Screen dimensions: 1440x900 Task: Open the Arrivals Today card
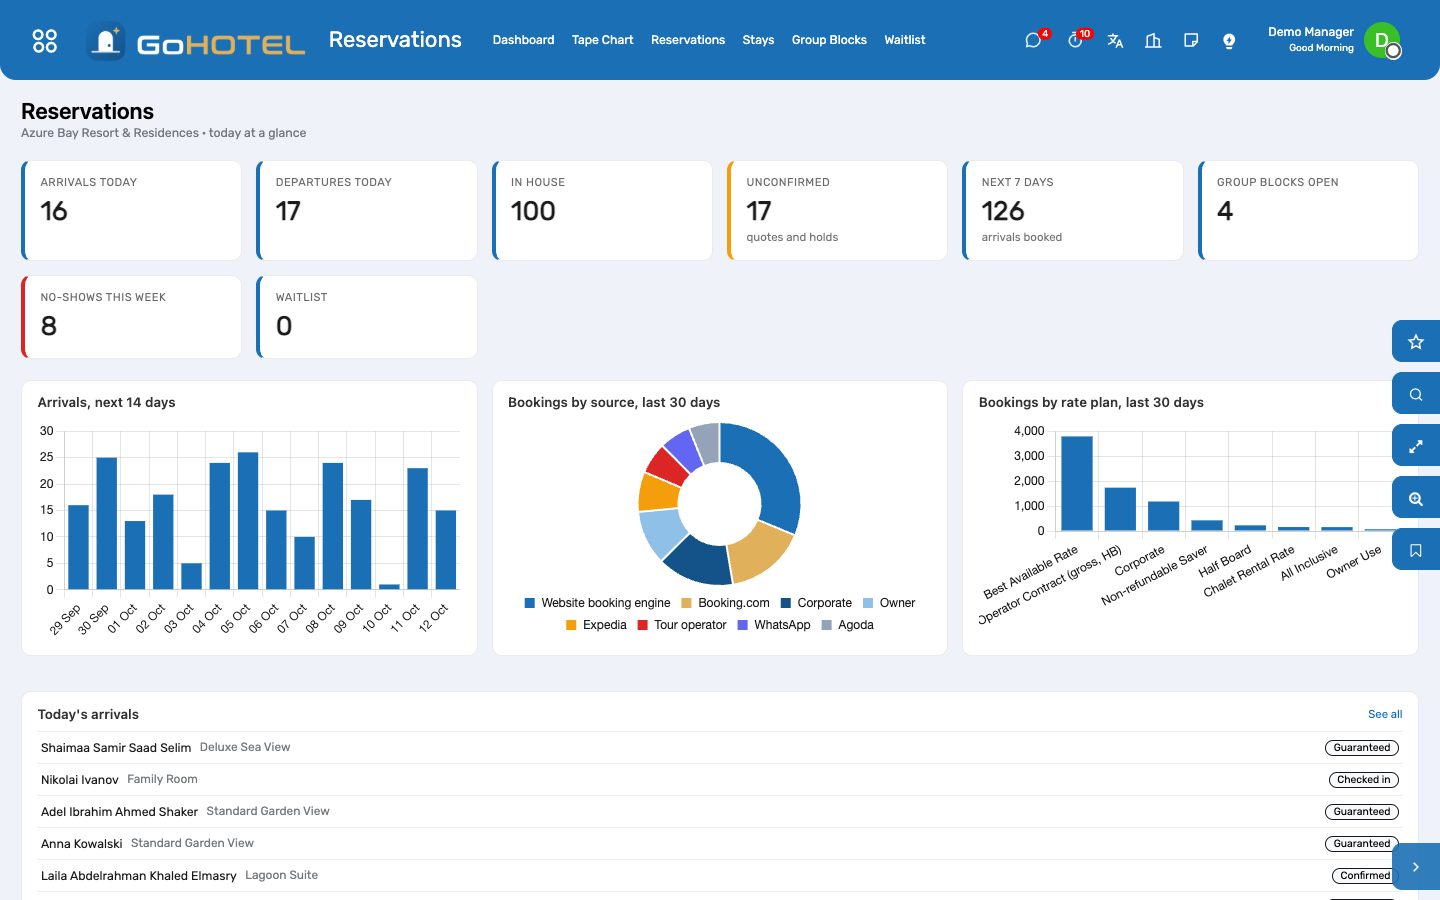point(131,210)
